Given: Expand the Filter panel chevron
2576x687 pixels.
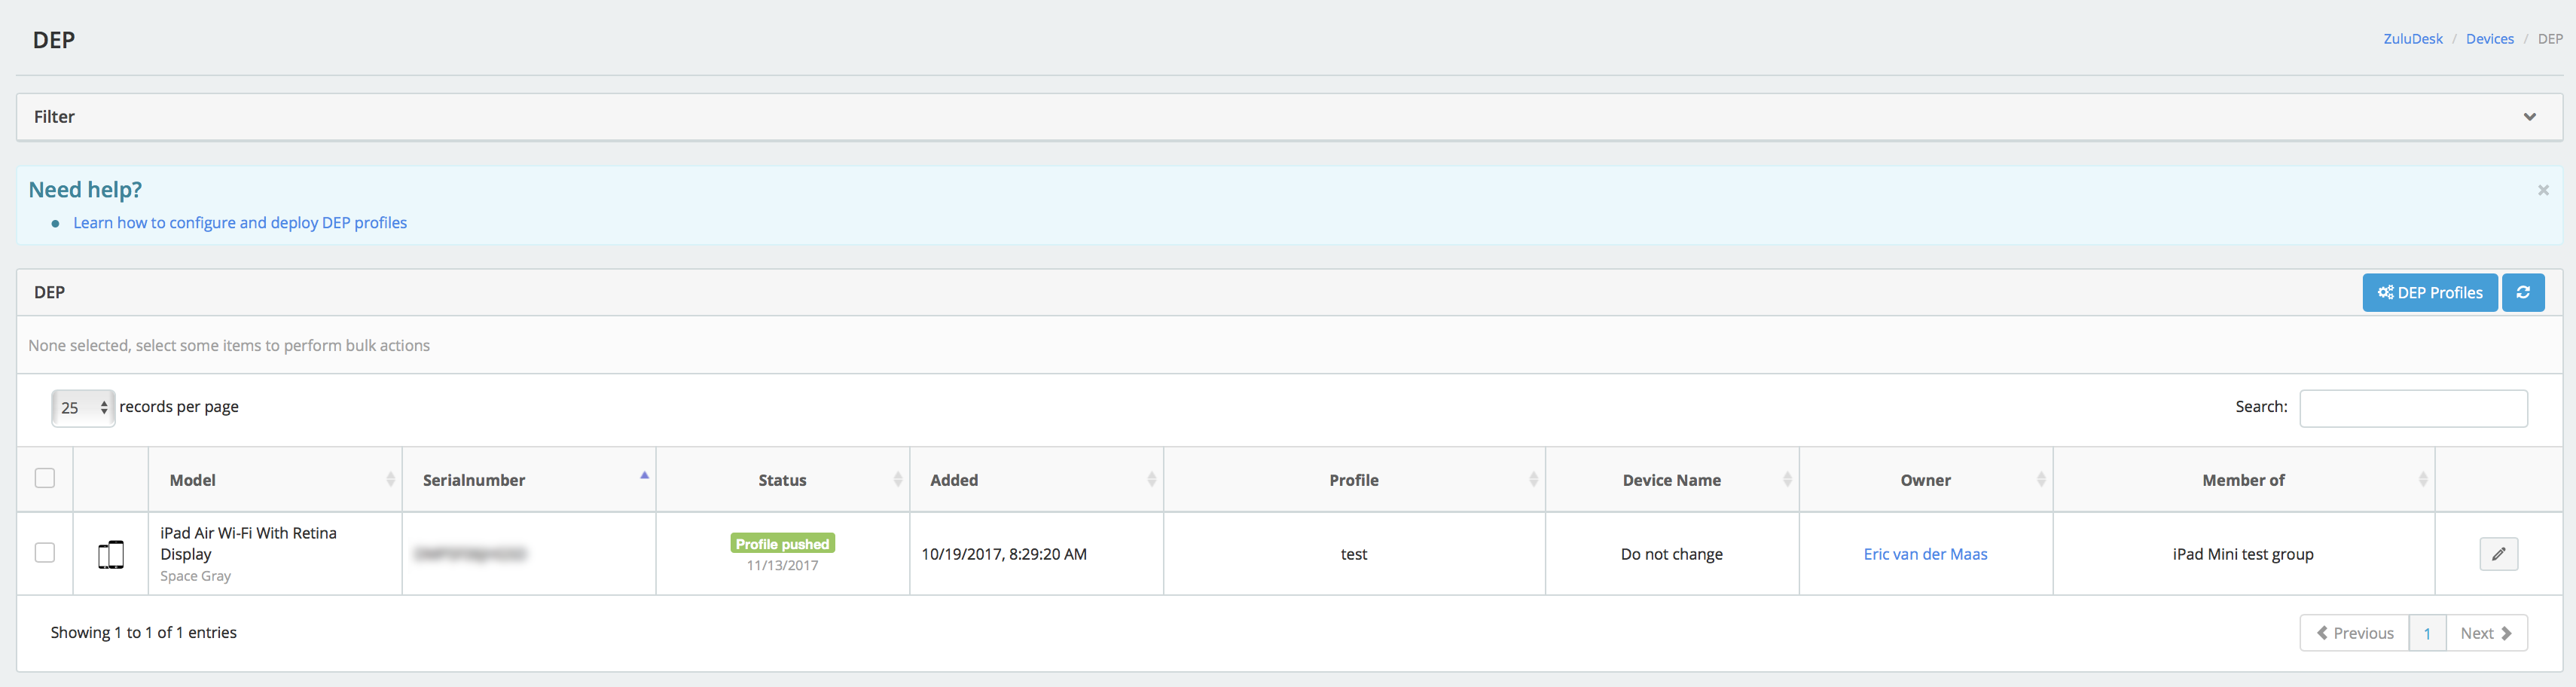Looking at the screenshot, I should pyautogui.click(x=2529, y=117).
